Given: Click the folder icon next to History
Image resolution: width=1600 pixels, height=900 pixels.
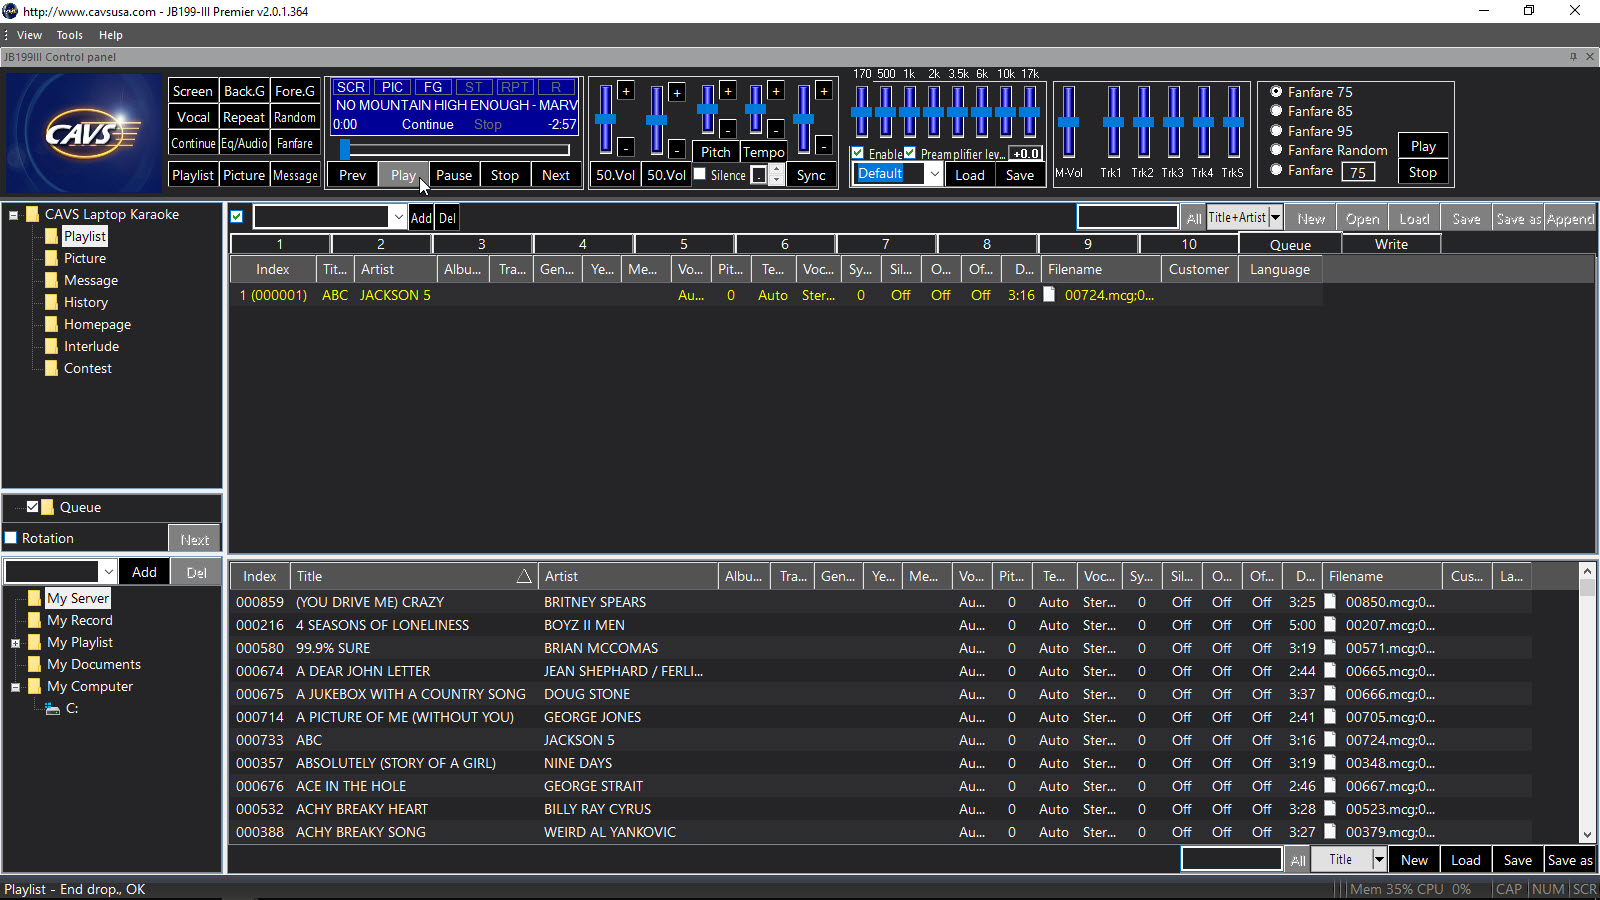Looking at the screenshot, I should point(52,302).
